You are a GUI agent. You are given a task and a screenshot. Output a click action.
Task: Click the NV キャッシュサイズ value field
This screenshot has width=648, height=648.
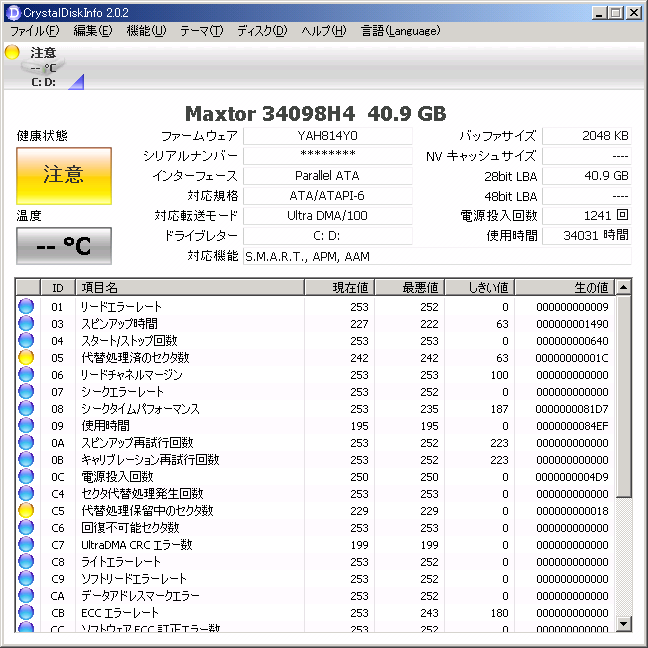[587, 156]
